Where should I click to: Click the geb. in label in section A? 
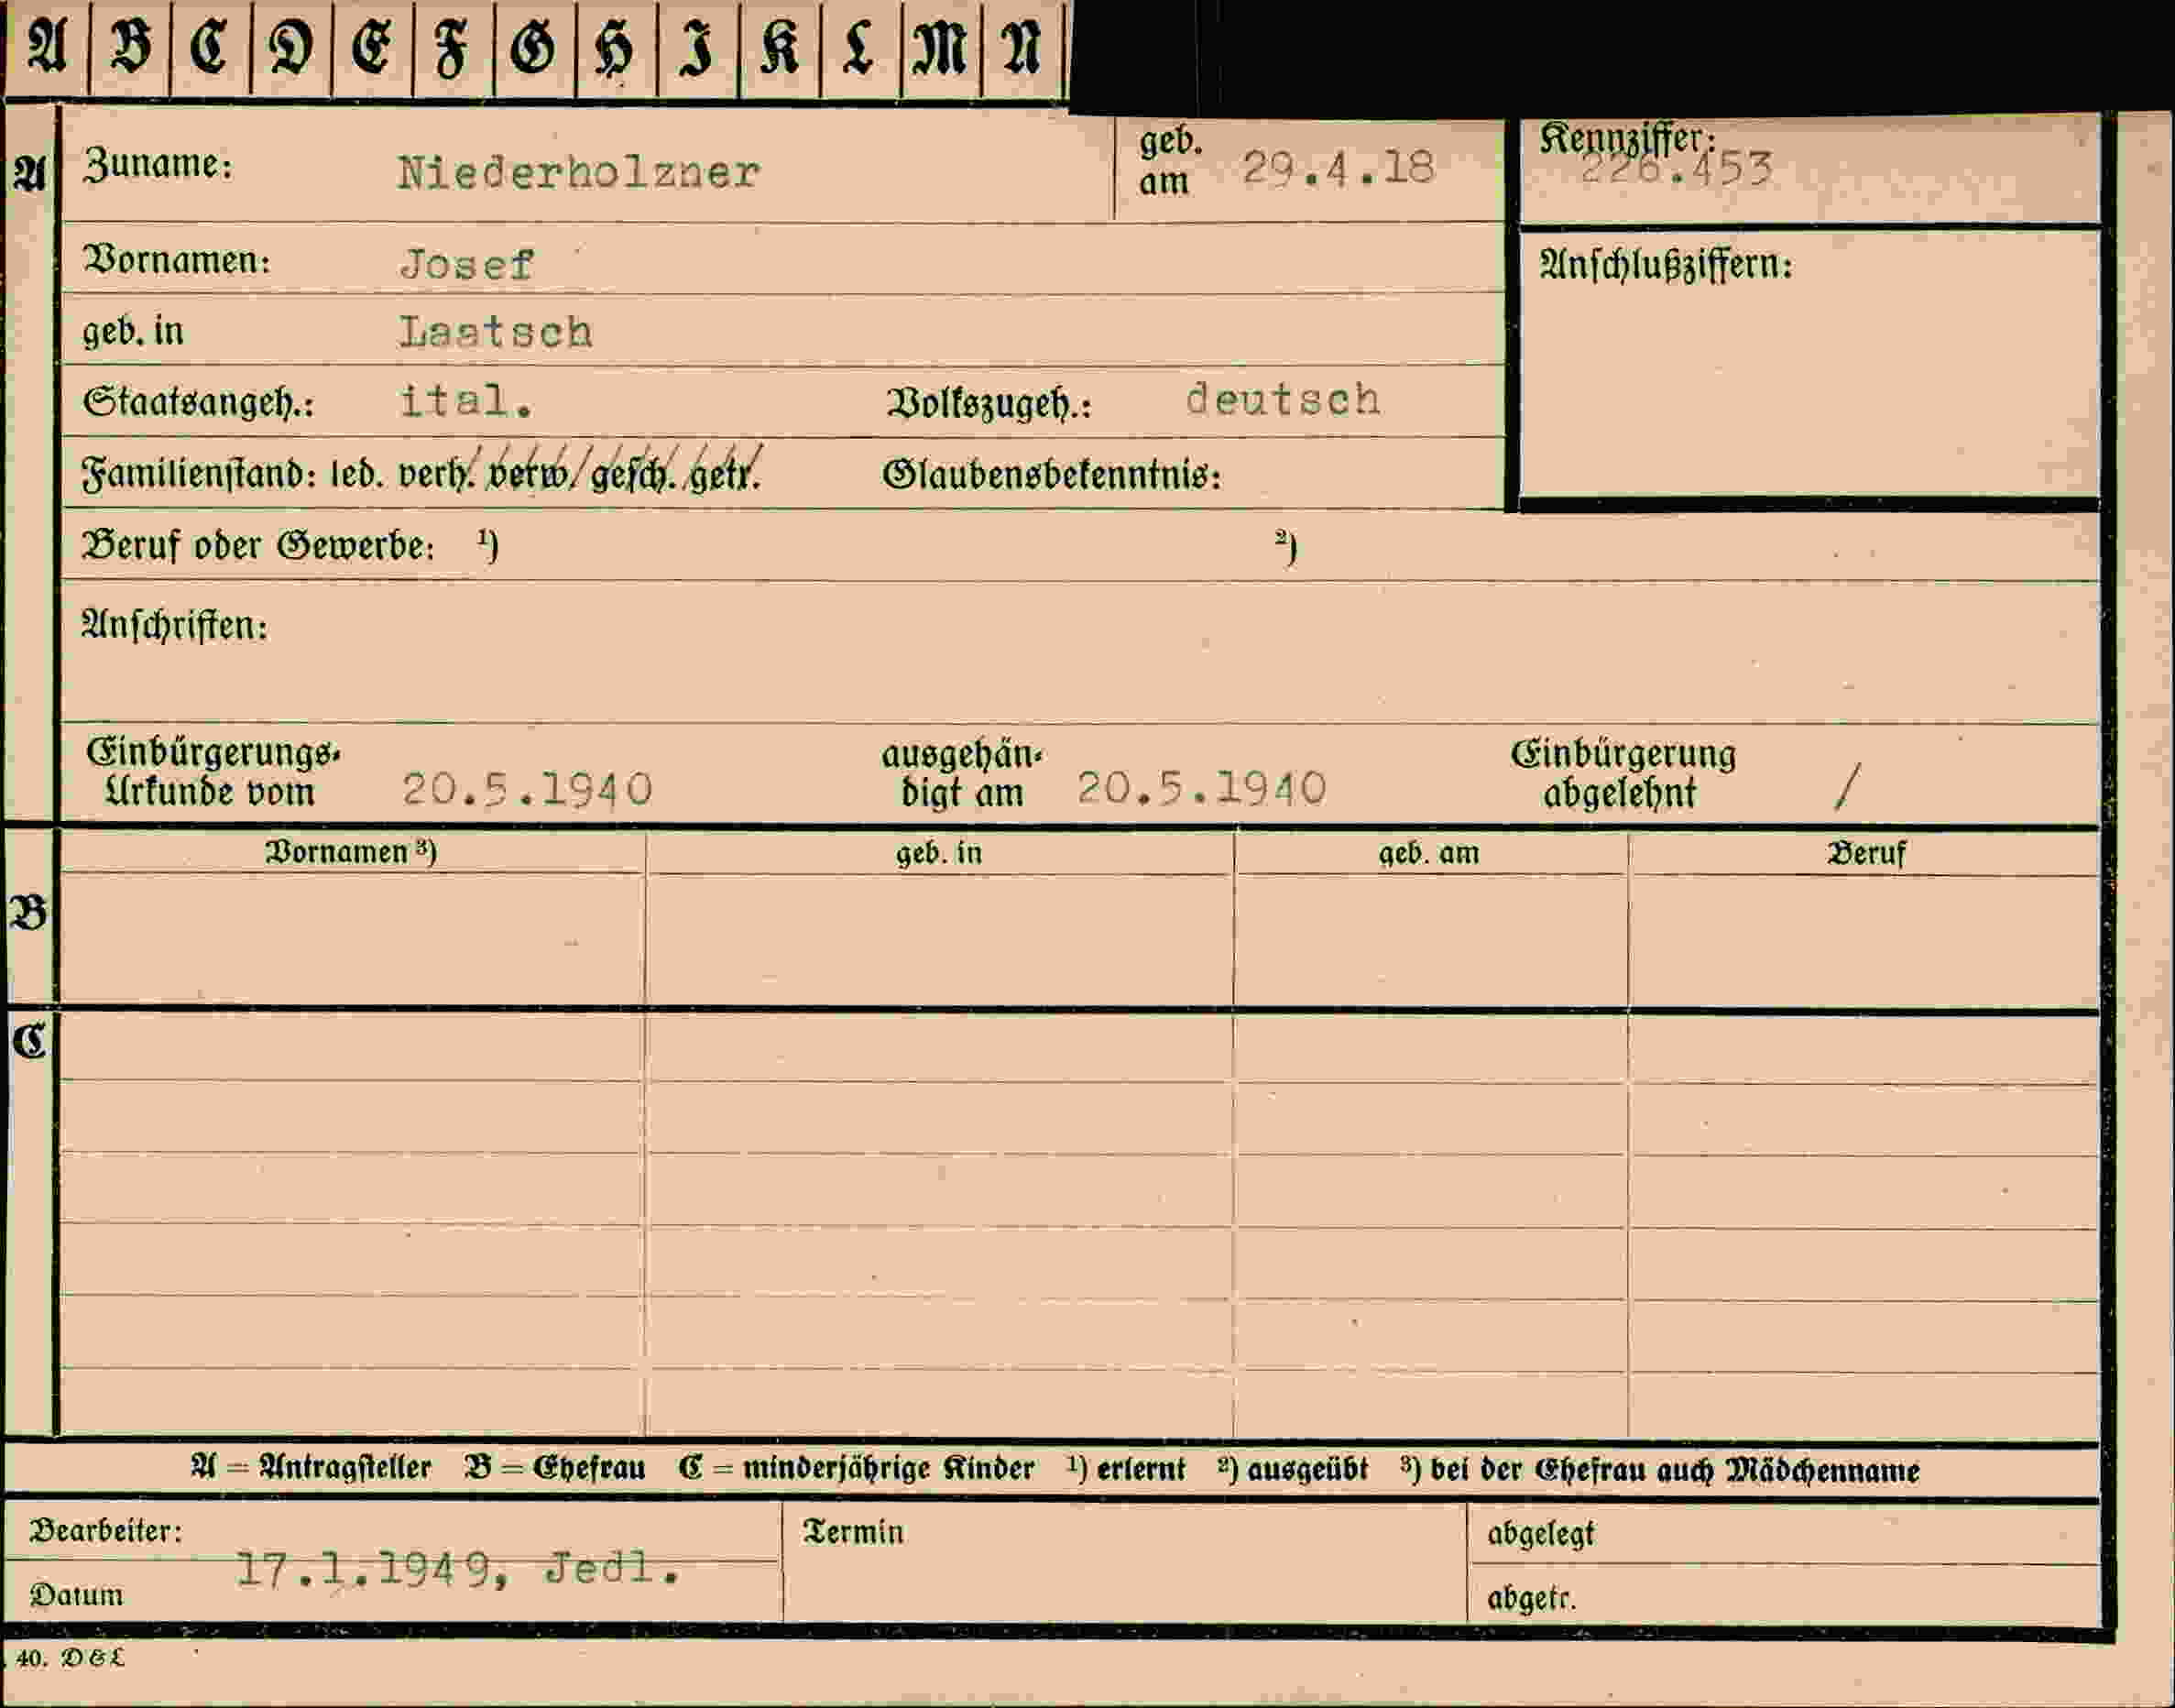tap(133, 331)
